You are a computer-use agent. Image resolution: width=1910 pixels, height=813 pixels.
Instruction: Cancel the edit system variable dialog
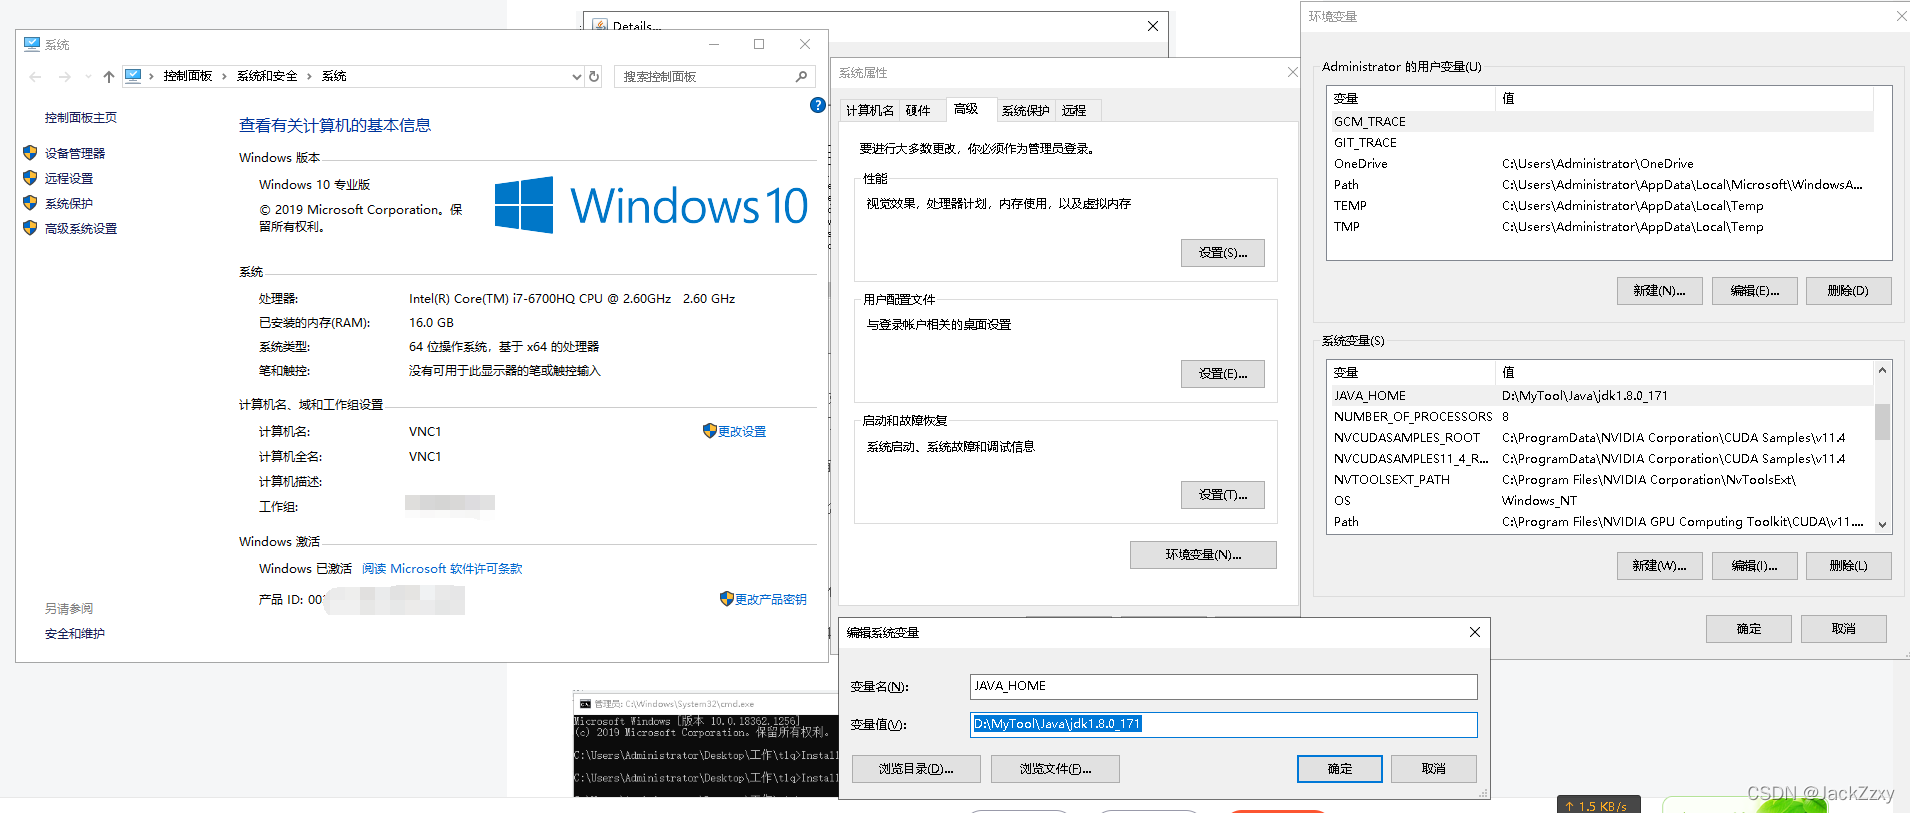[1434, 769]
